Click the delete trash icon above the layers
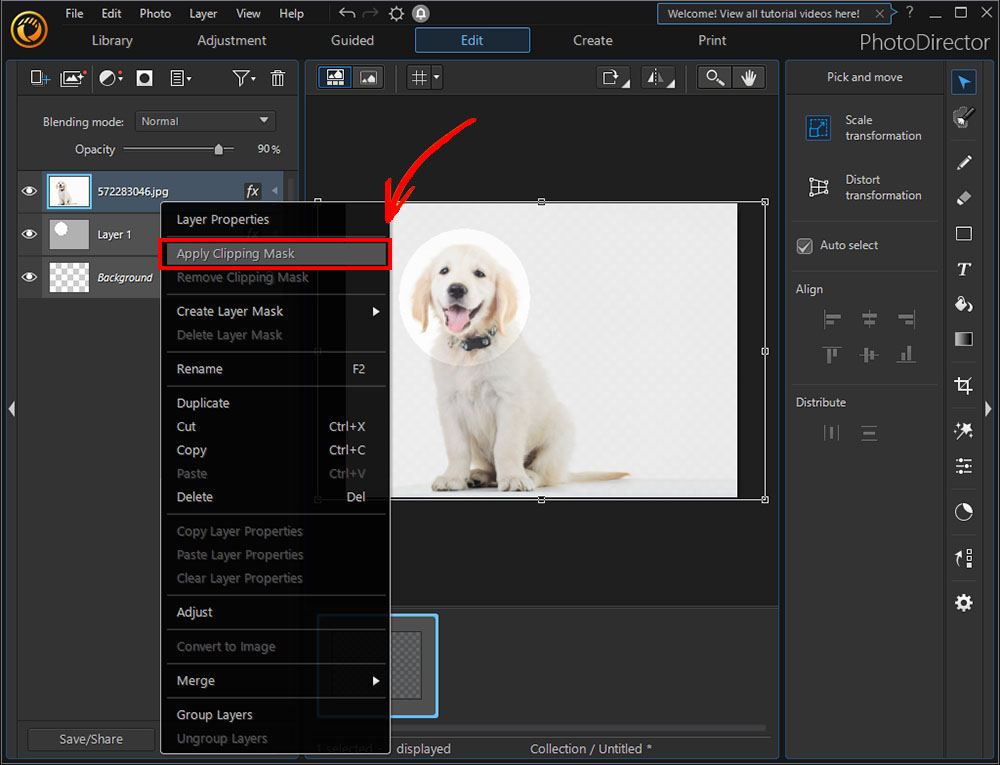1000x765 pixels. (x=278, y=77)
